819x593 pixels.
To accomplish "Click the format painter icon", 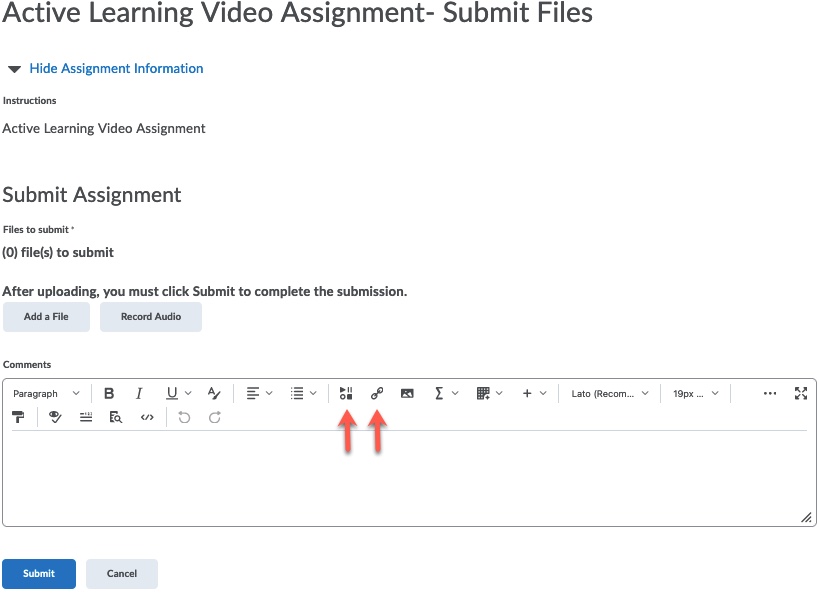I will 19,418.
